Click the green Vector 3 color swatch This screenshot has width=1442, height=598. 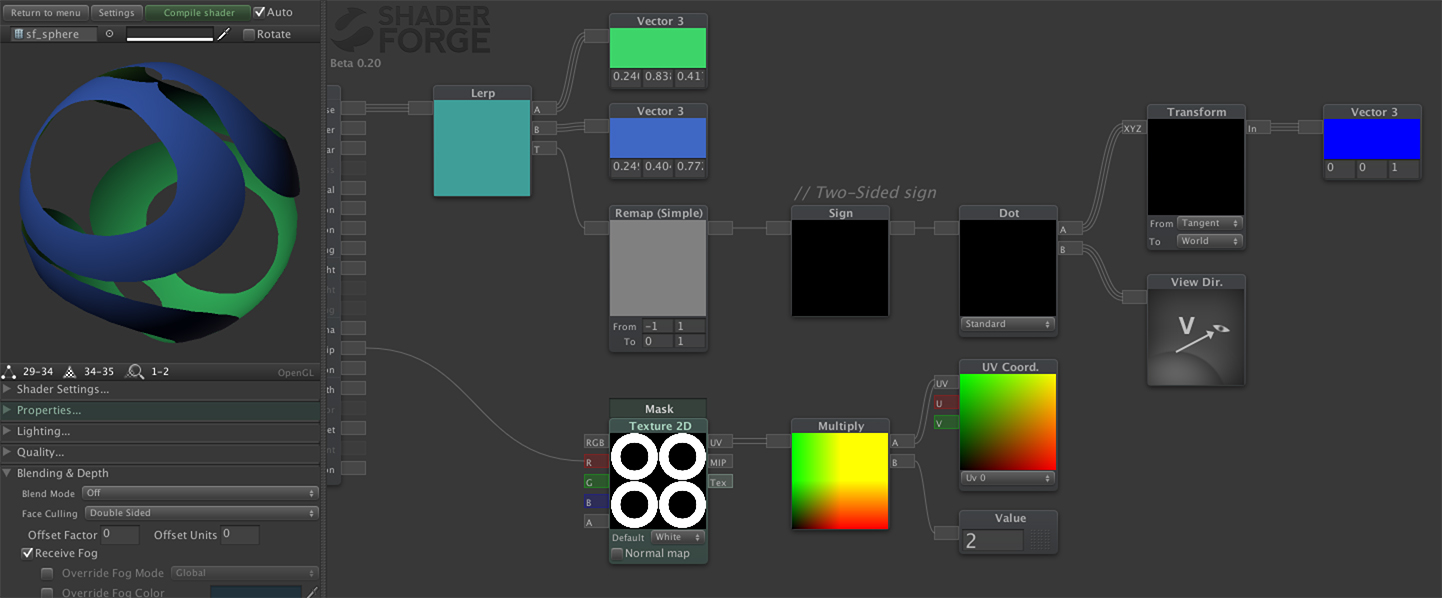pos(657,48)
